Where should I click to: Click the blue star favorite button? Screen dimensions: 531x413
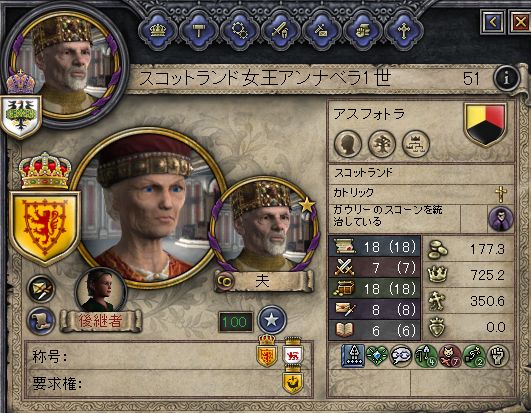pos(272,320)
